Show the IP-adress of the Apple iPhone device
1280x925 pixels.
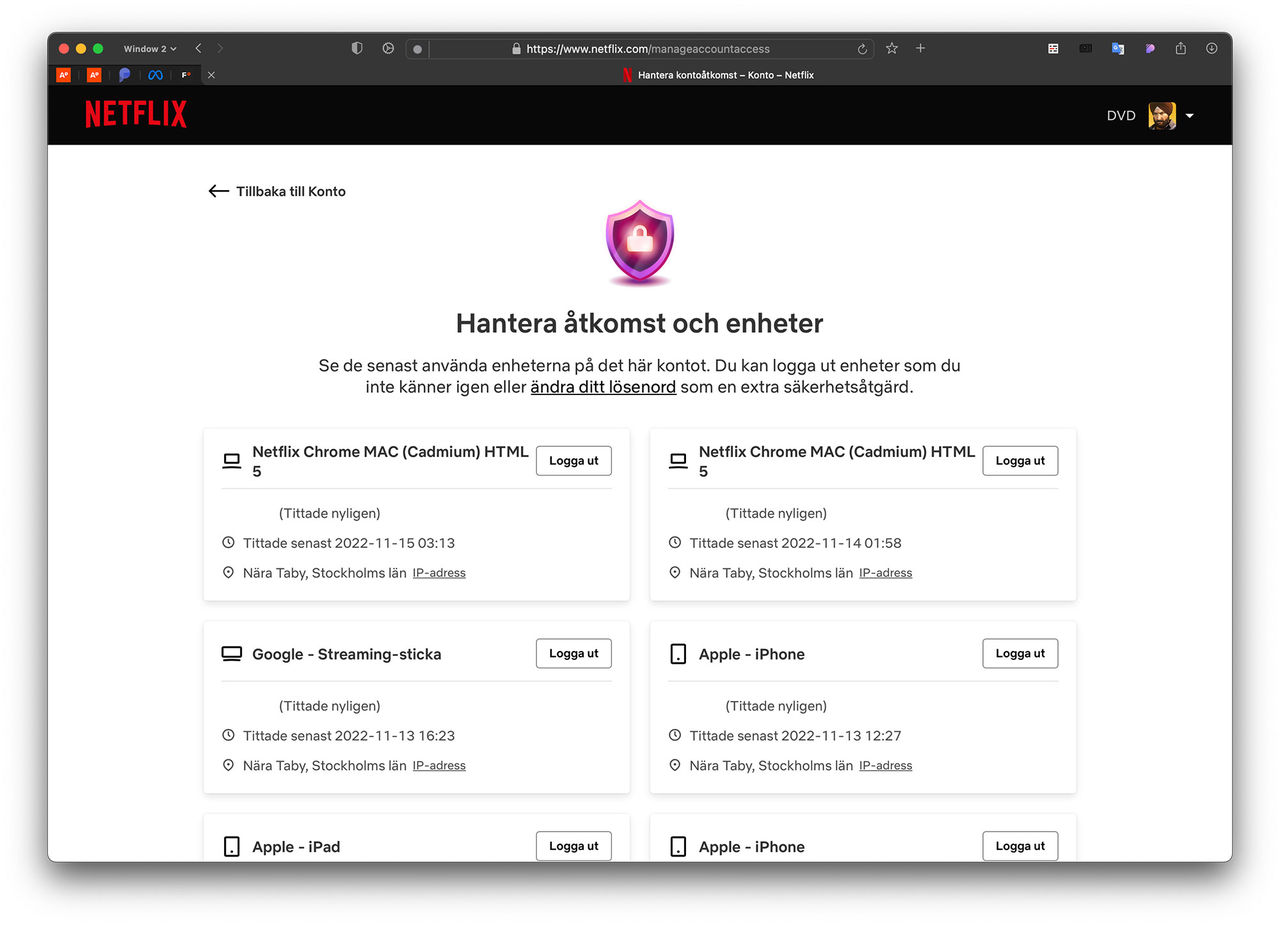point(885,765)
